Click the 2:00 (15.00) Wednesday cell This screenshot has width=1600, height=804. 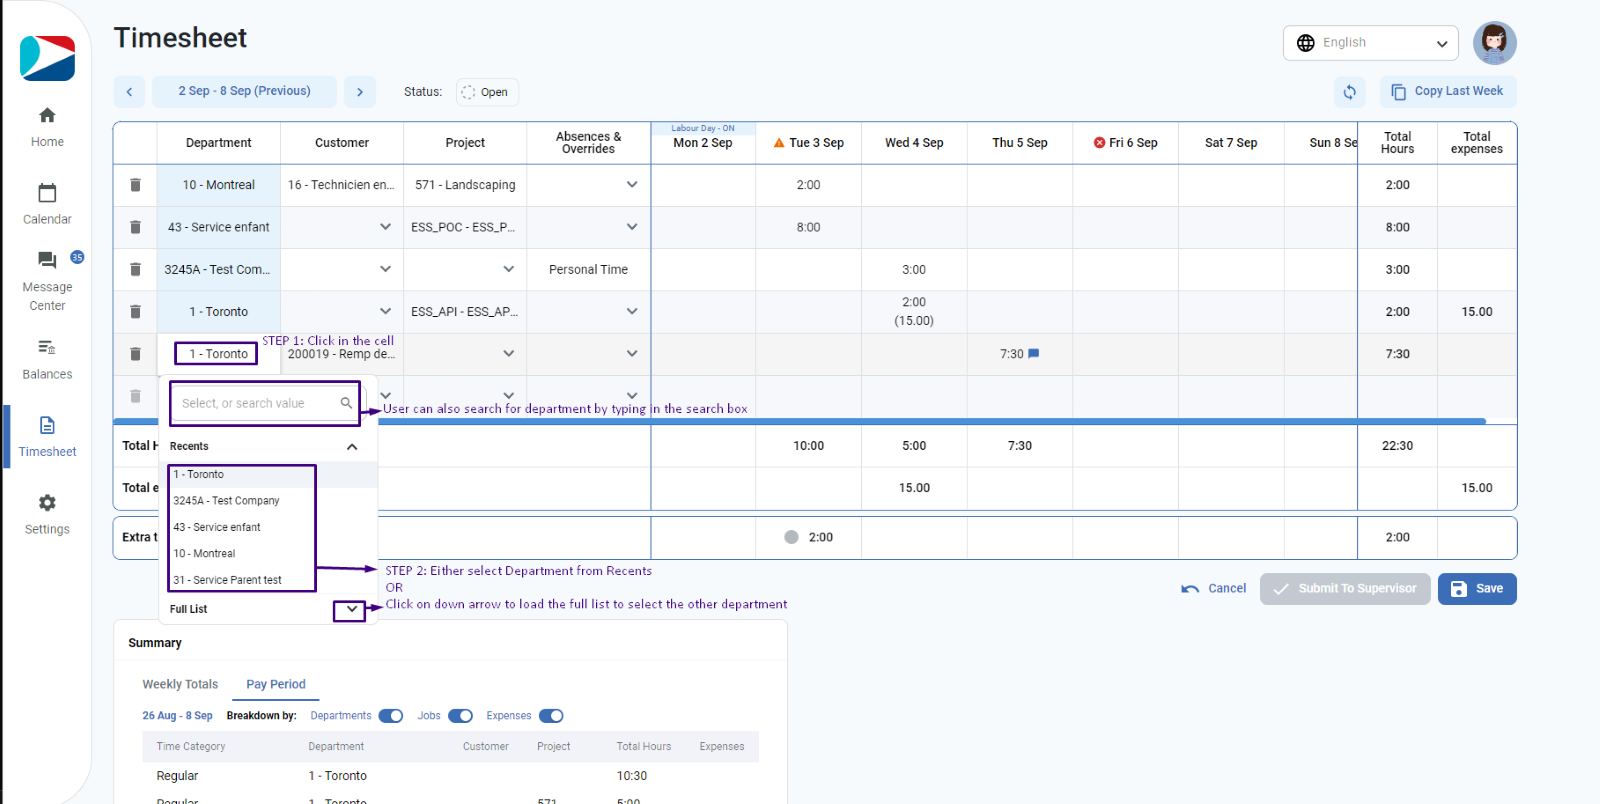click(x=914, y=312)
